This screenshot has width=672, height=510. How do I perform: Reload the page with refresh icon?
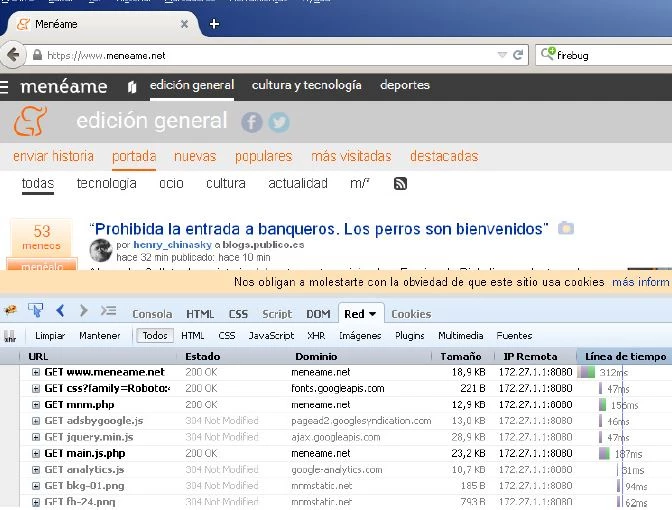click(518, 55)
